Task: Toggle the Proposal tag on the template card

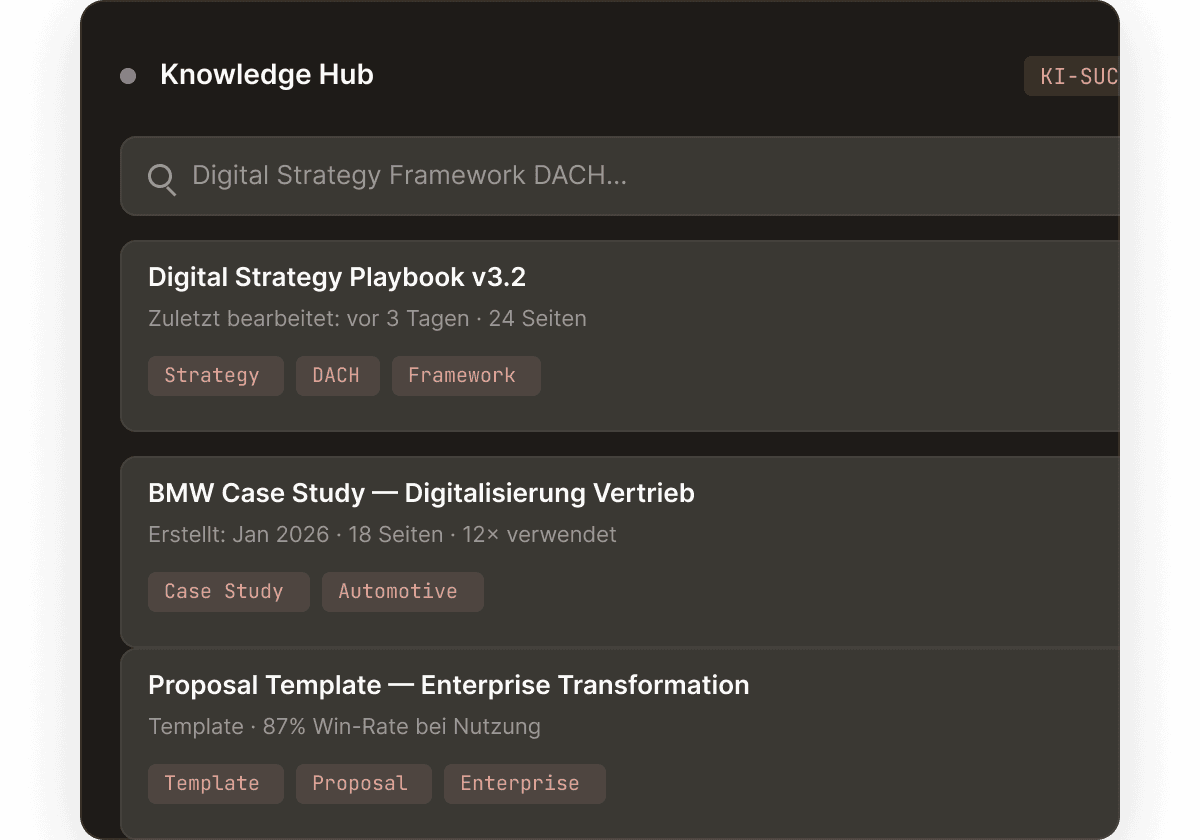Action: 363,783
